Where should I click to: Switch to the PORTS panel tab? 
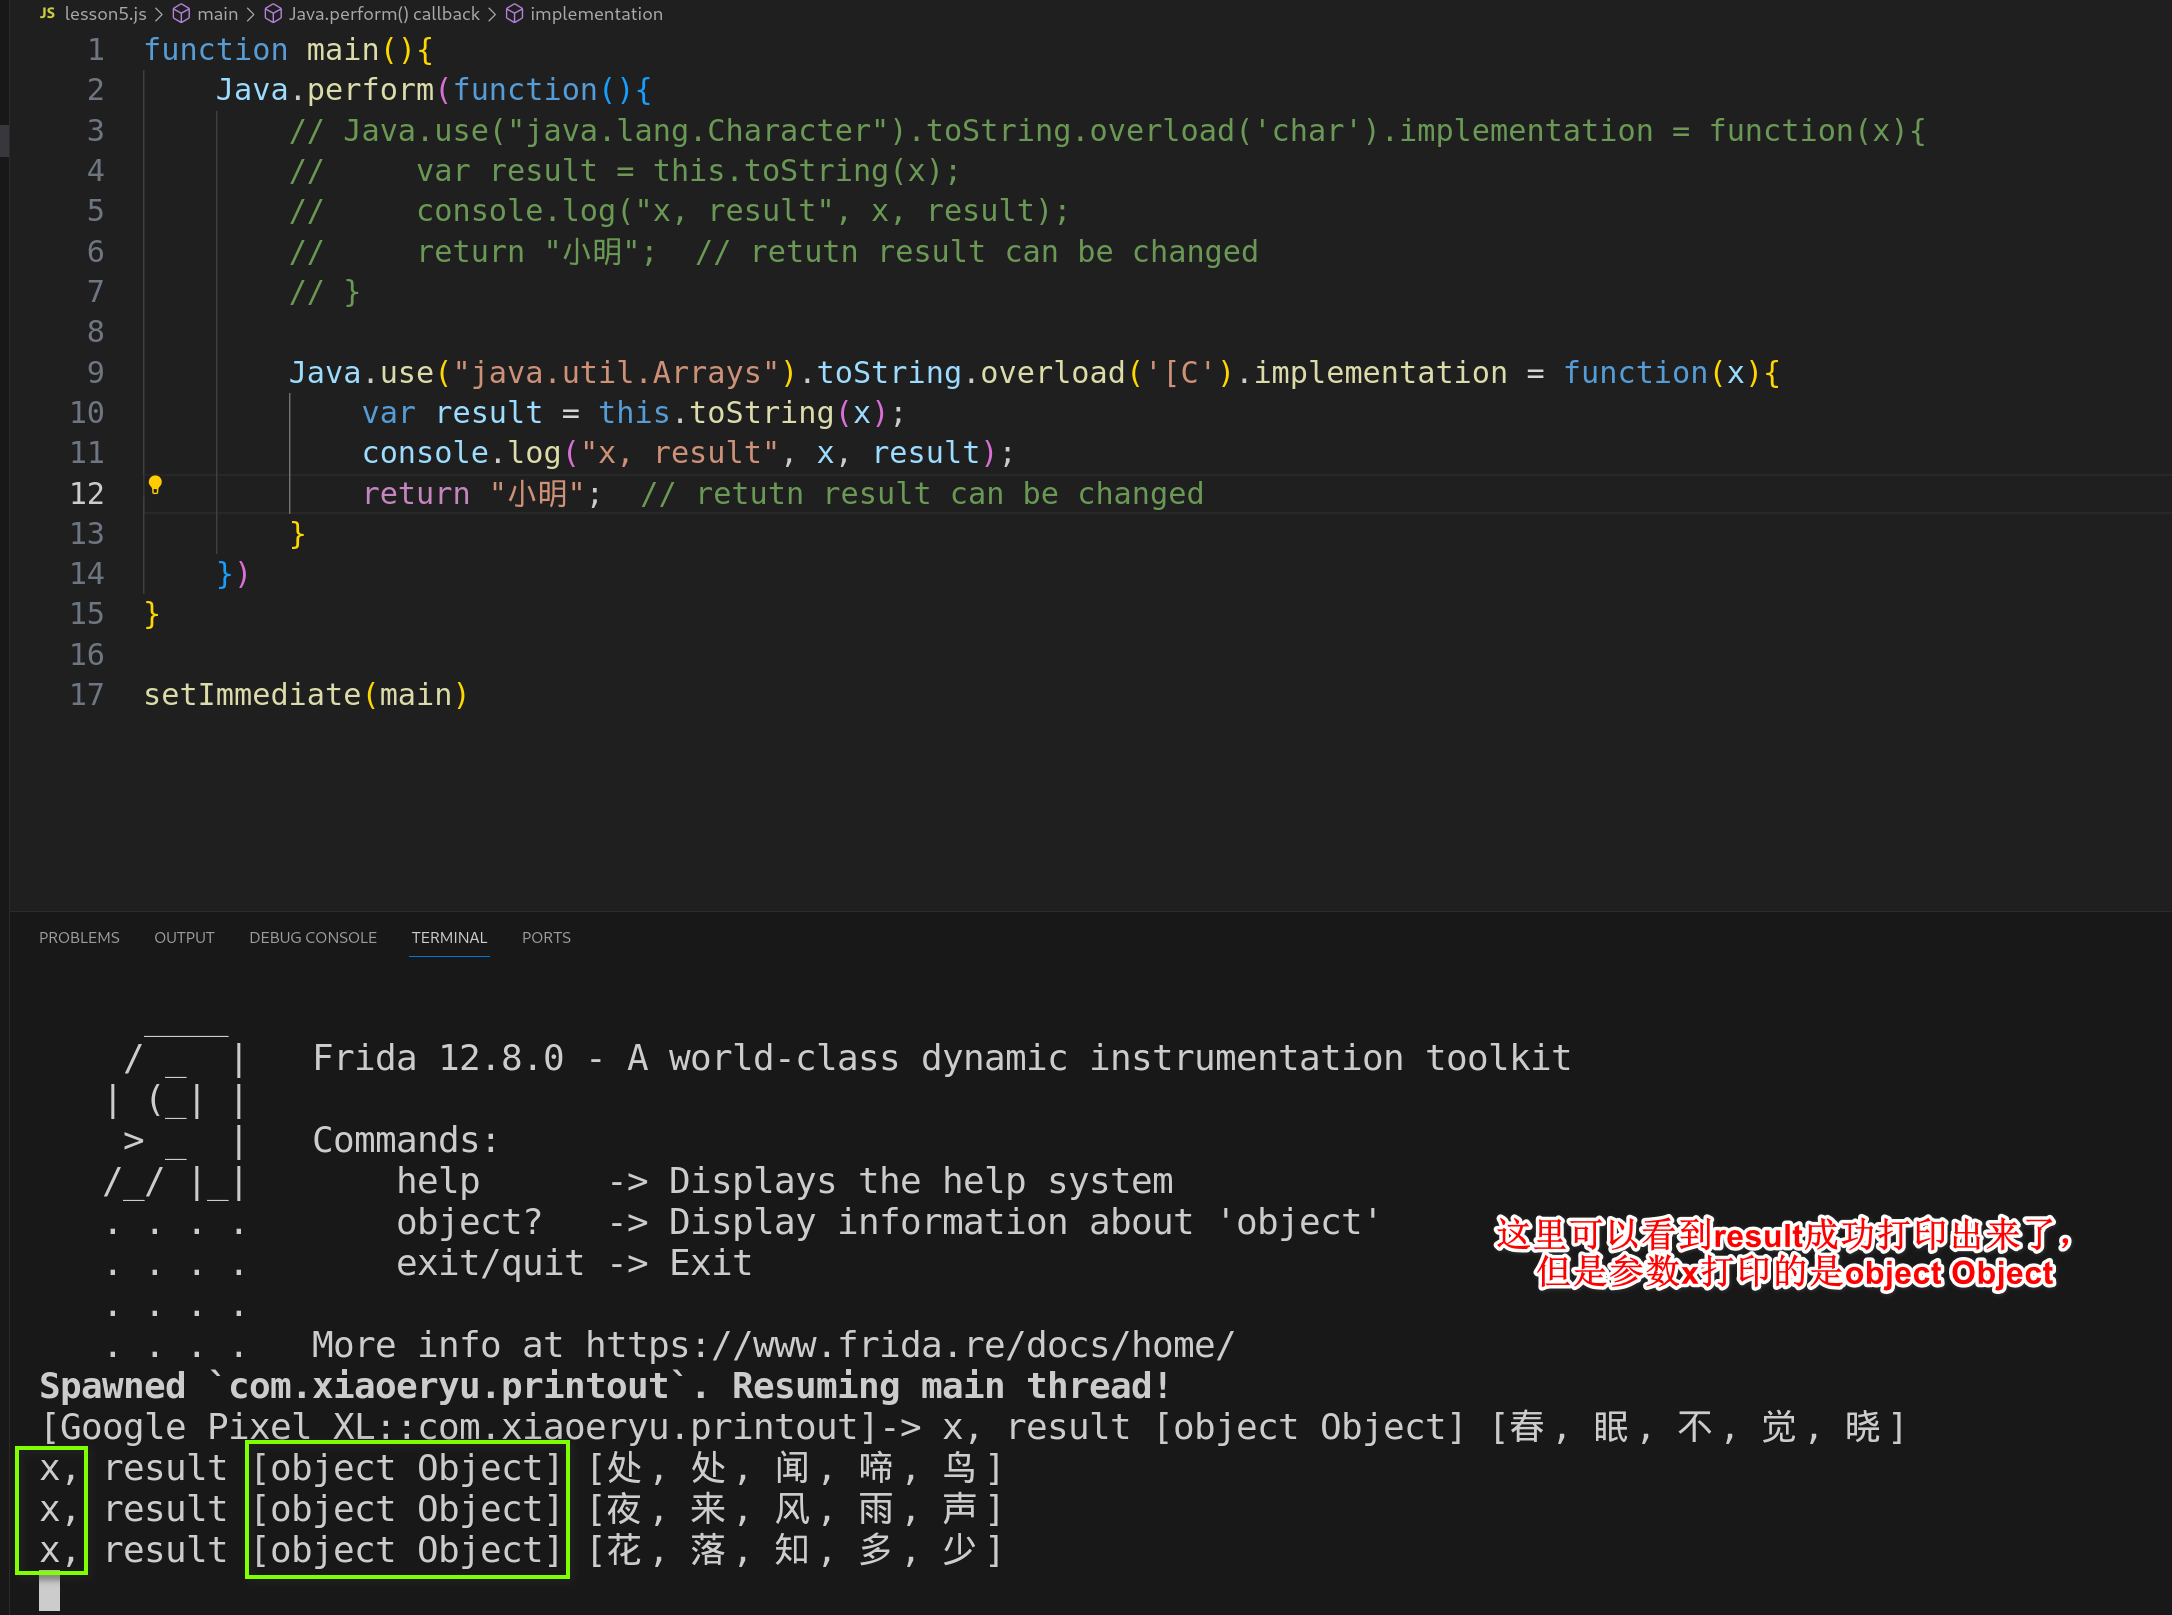546,937
